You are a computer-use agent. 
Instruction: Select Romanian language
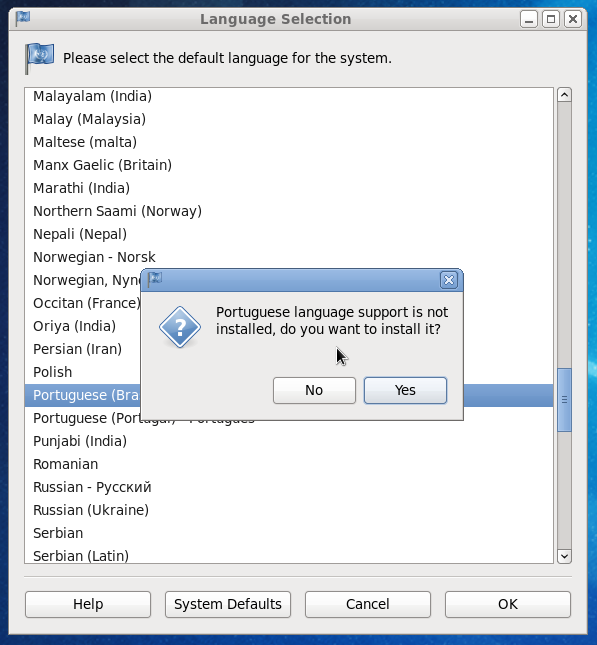tap(289, 465)
